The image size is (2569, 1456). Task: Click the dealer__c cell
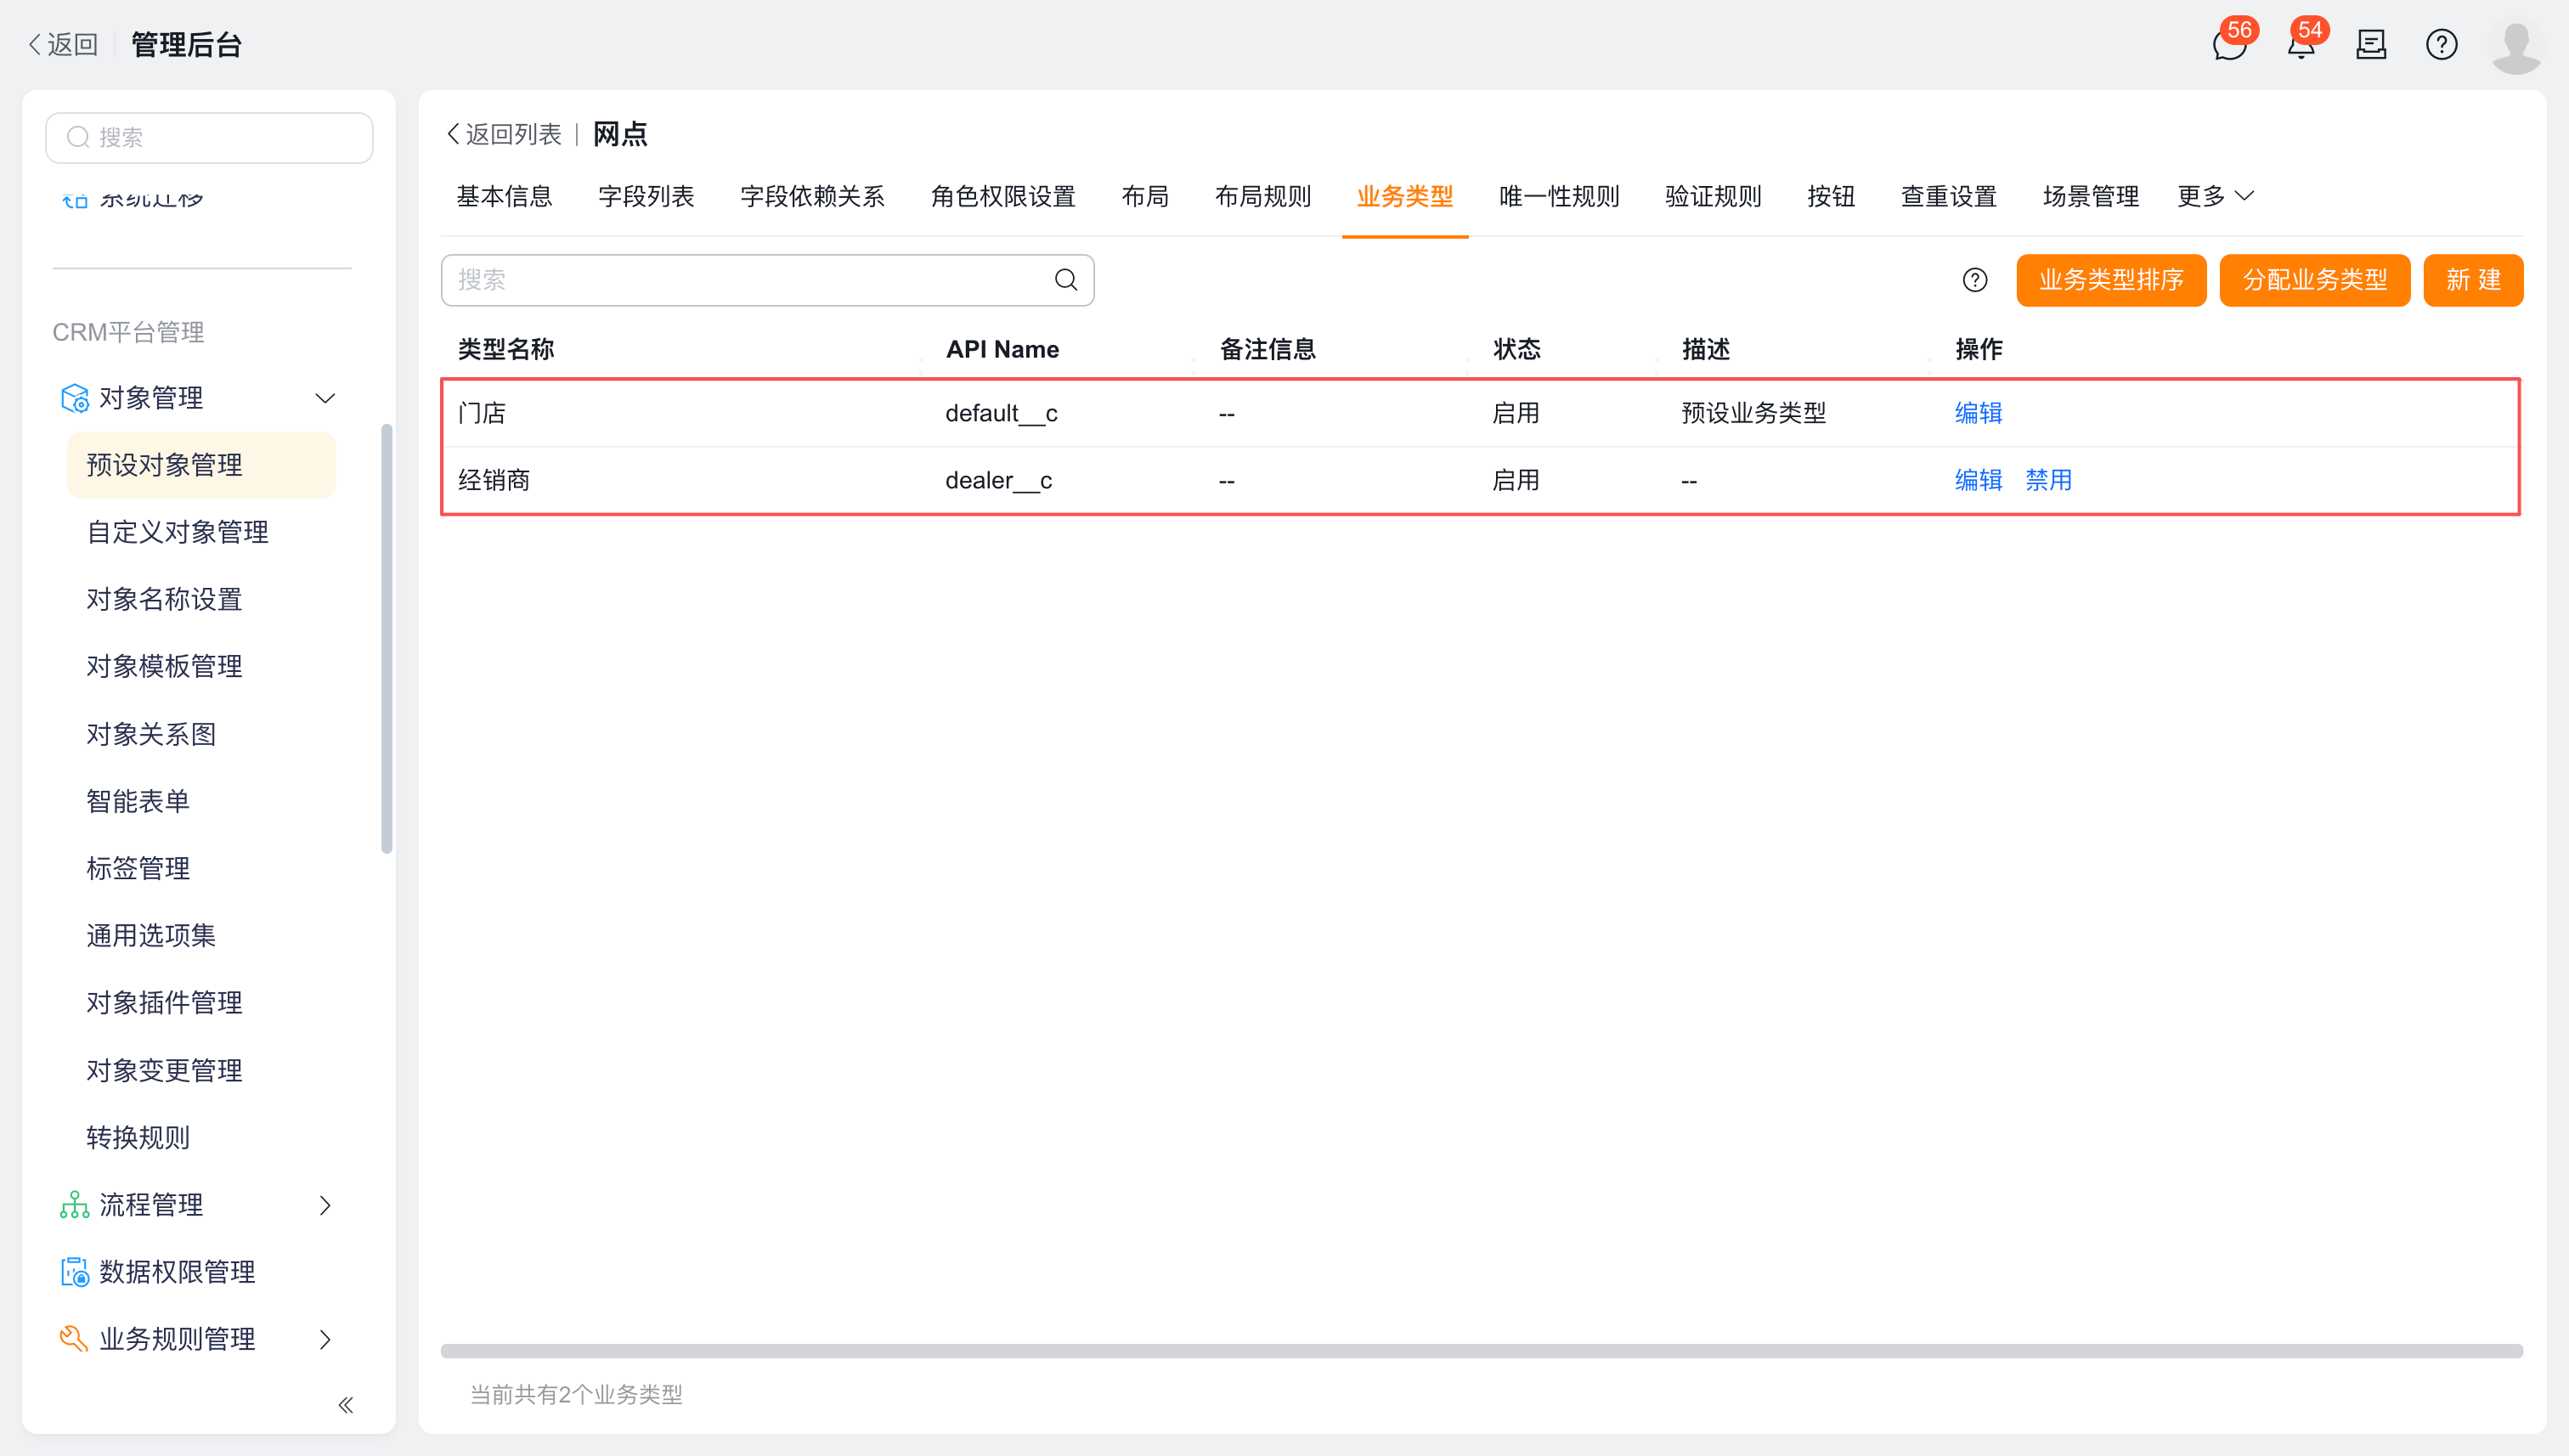[x=998, y=480]
